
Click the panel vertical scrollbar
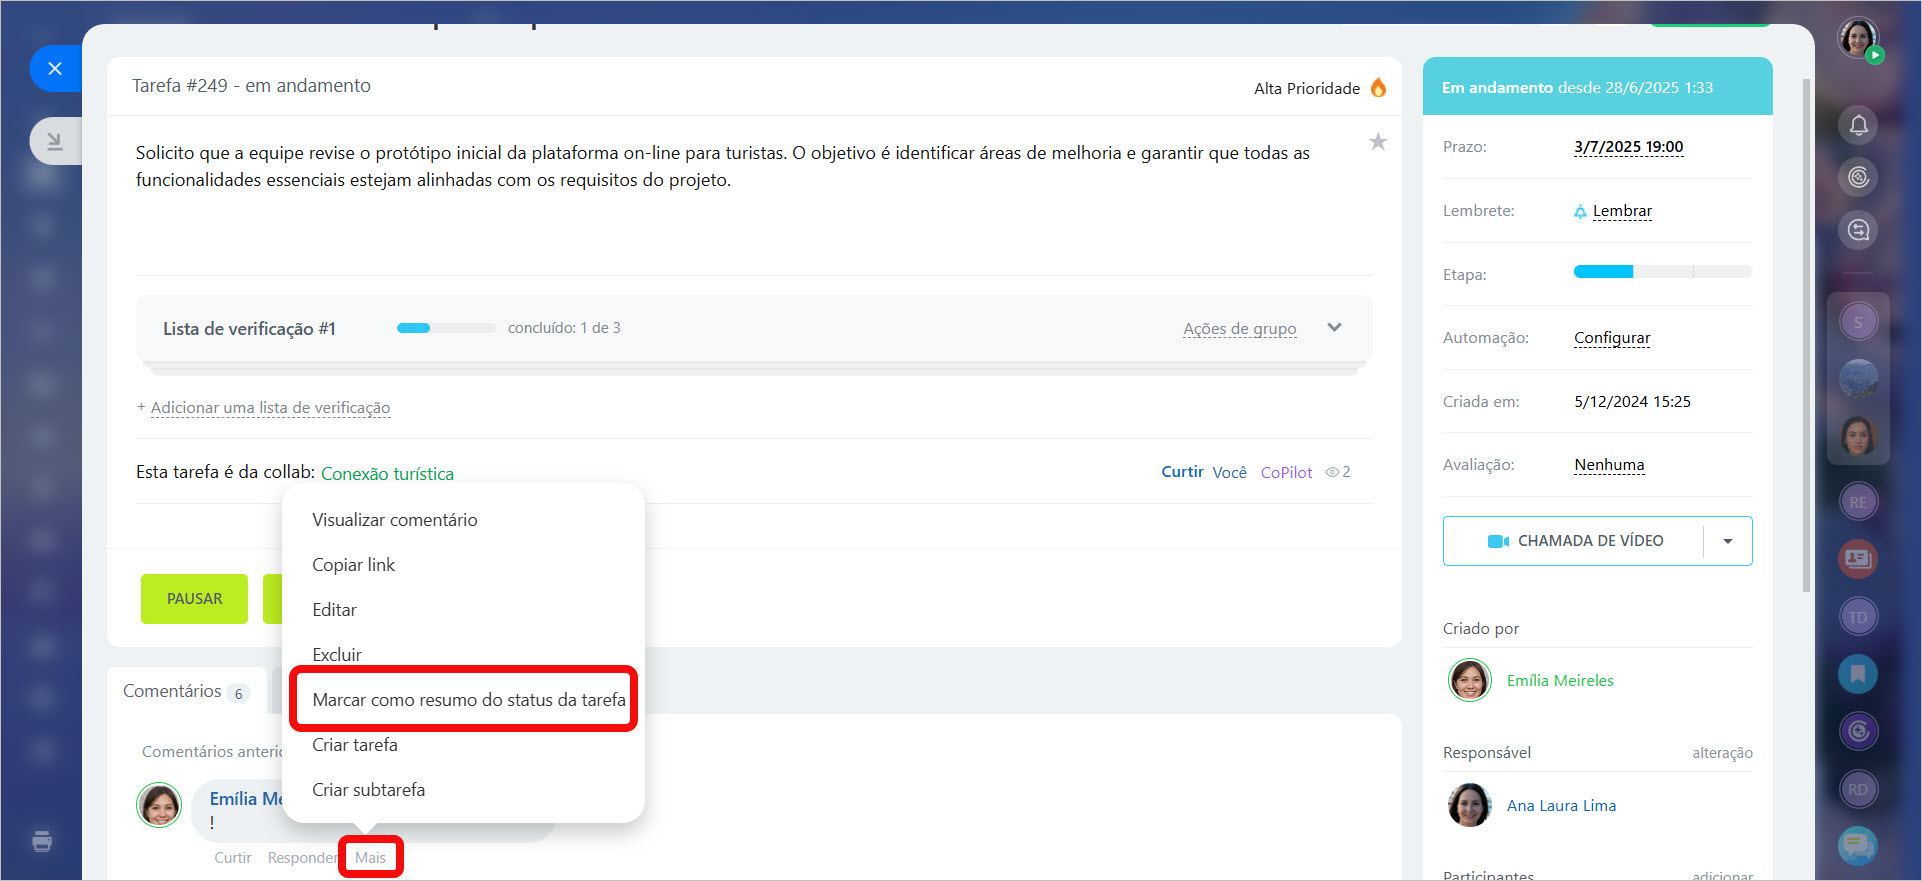(1806, 335)
